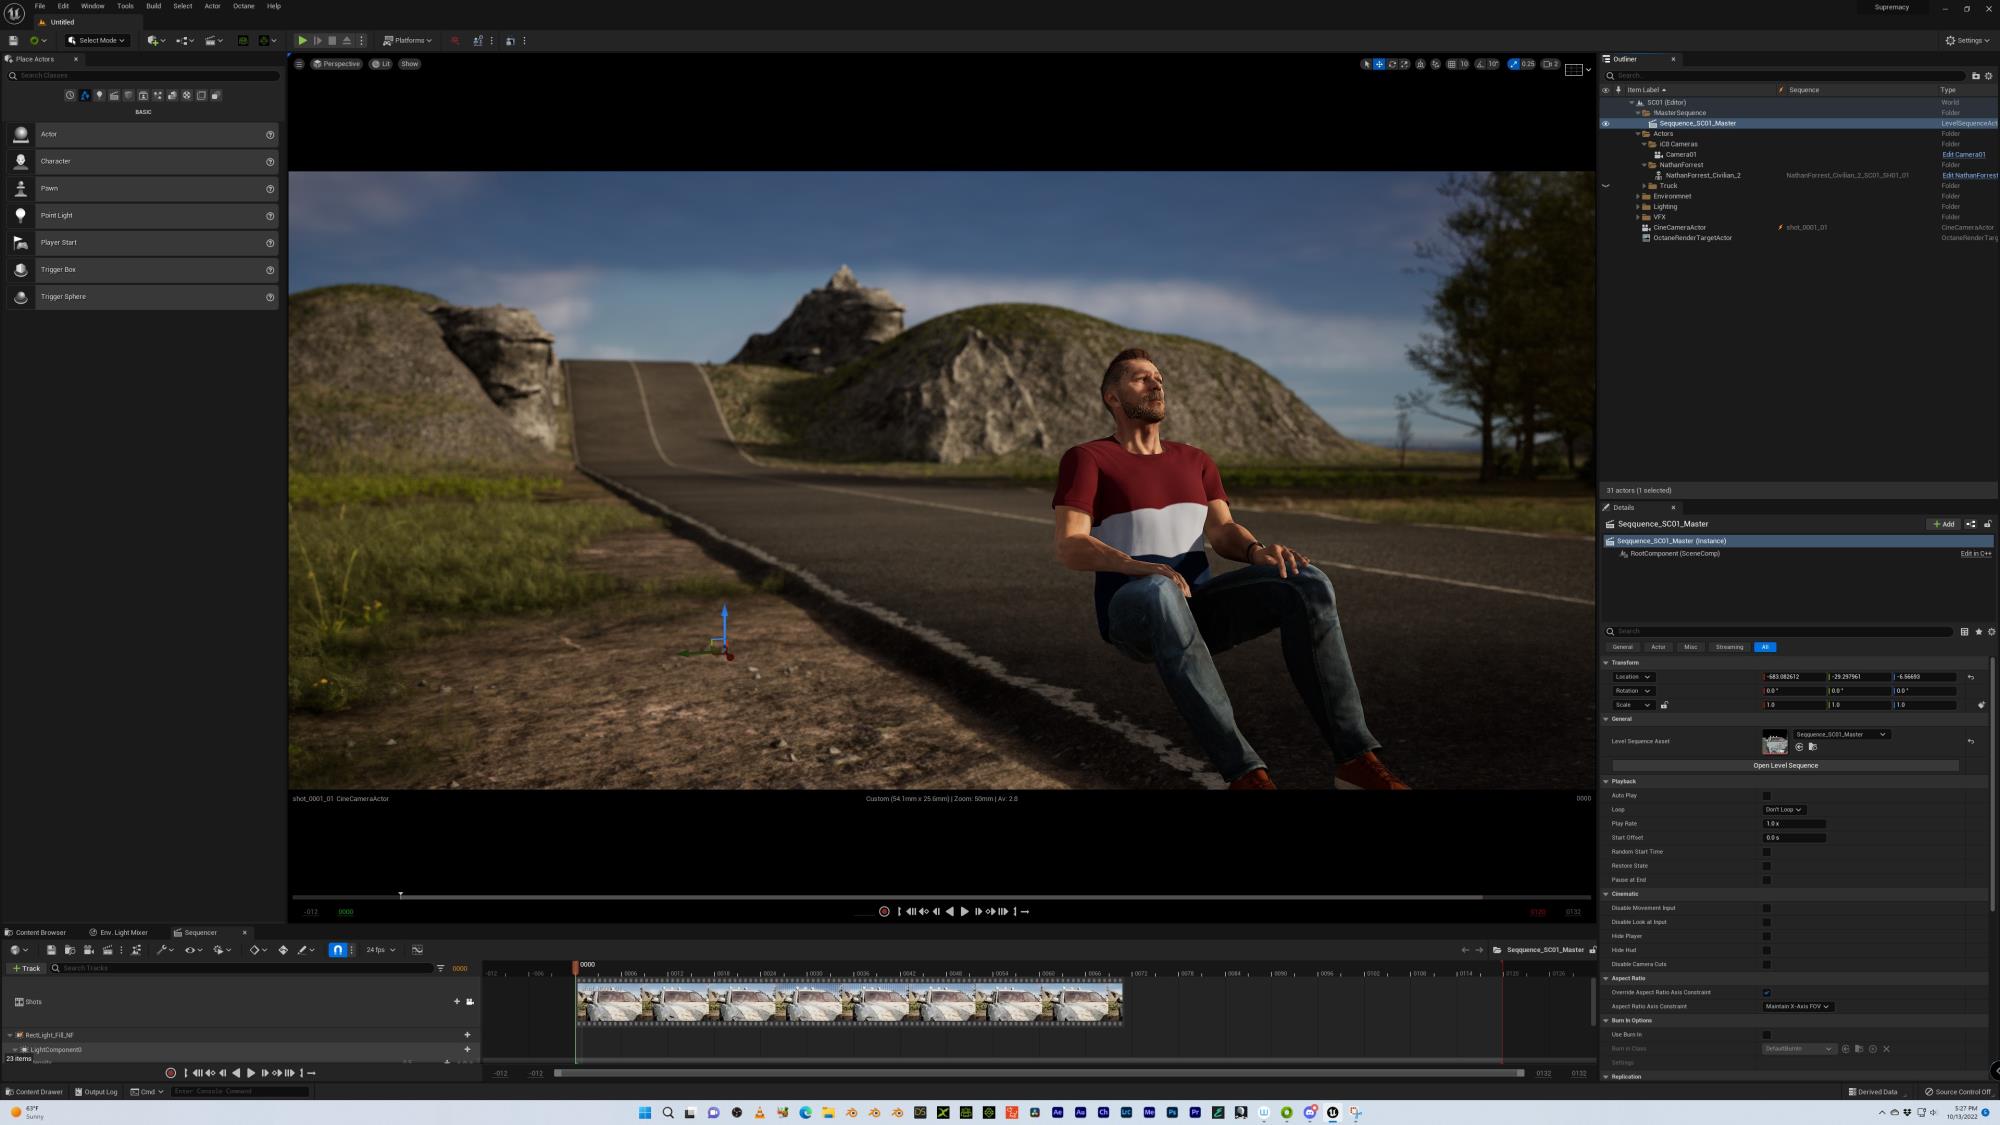Viewport: 2000px width, 1125px height.
Task: Open Windows Start menu
Action: 645,1112
